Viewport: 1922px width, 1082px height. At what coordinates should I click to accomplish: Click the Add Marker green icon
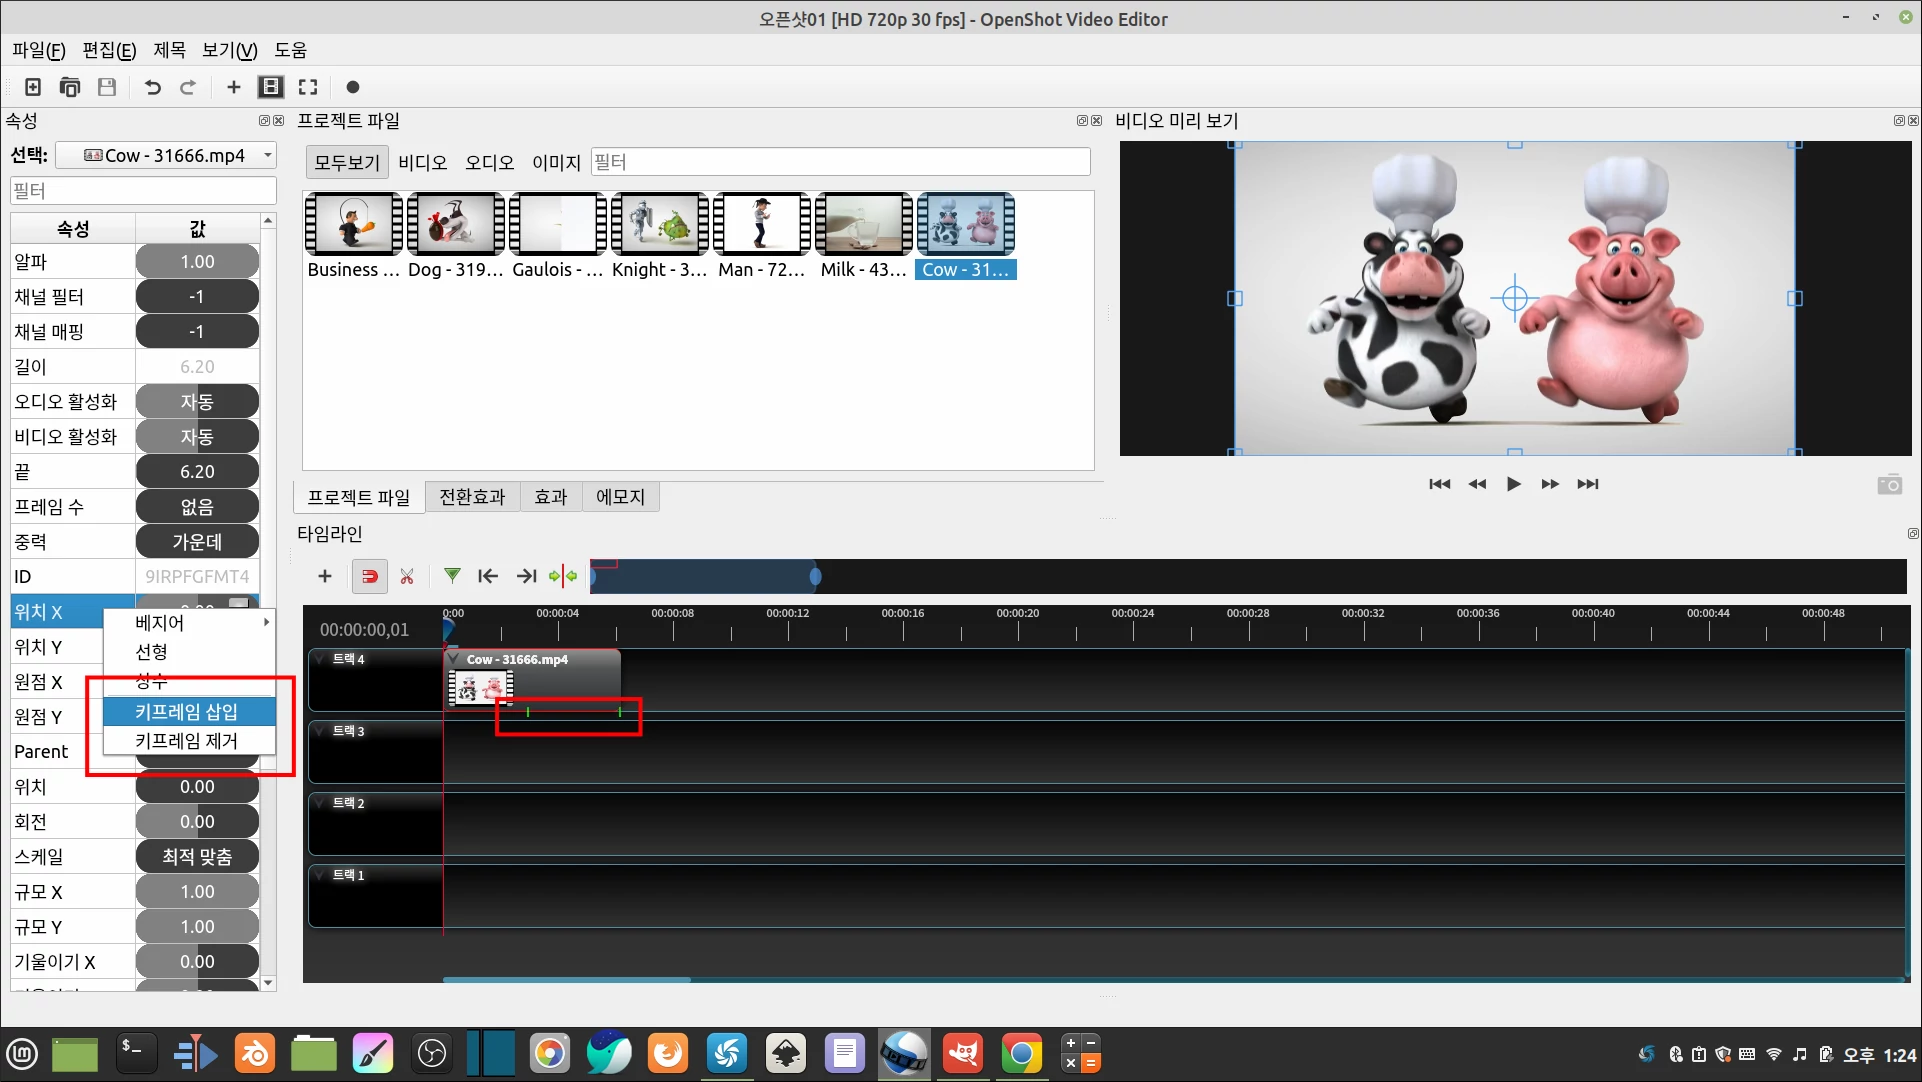click(x=452, y=575)
